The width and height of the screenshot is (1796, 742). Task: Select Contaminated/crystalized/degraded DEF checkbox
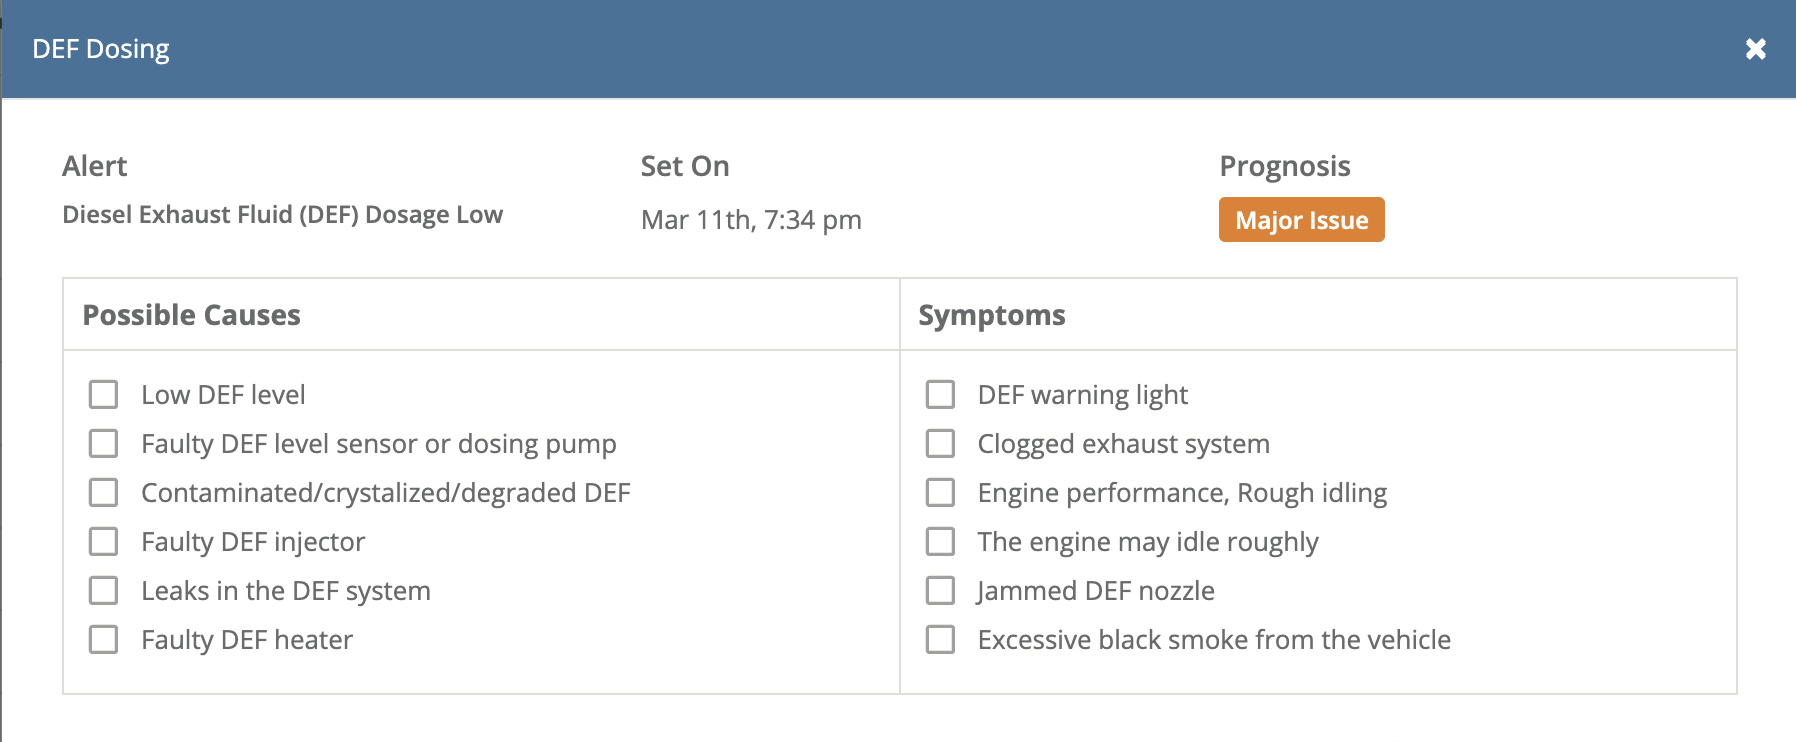tap(104, 492)
